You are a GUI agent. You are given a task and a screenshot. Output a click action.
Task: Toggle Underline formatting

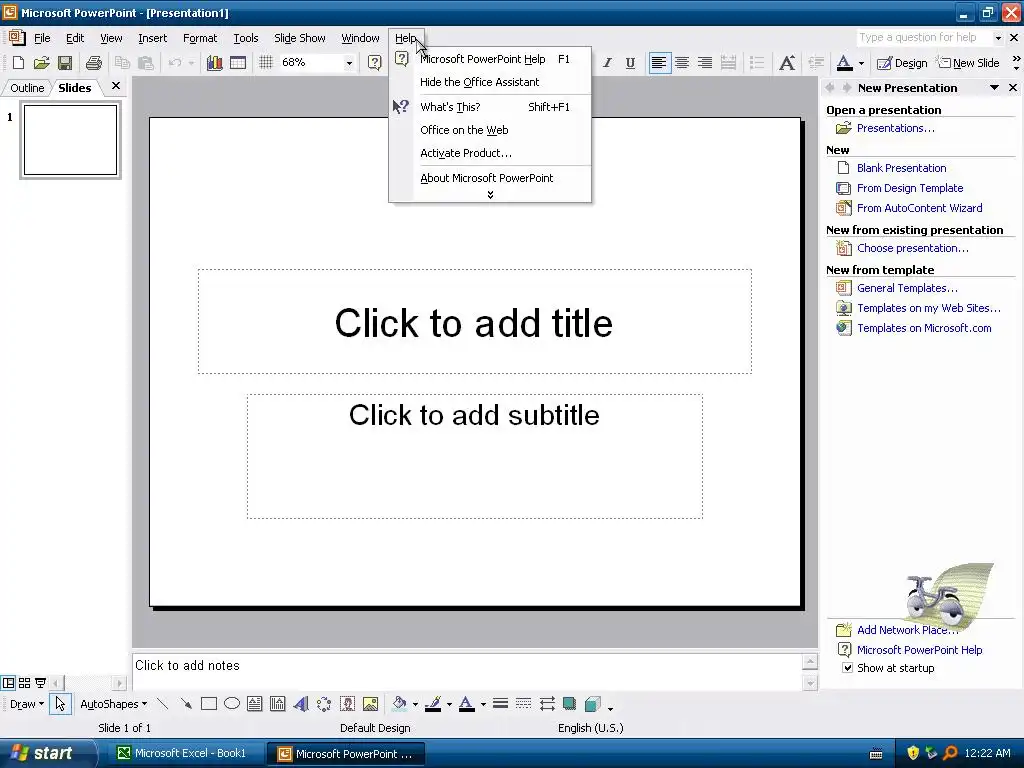click(630, 63)
